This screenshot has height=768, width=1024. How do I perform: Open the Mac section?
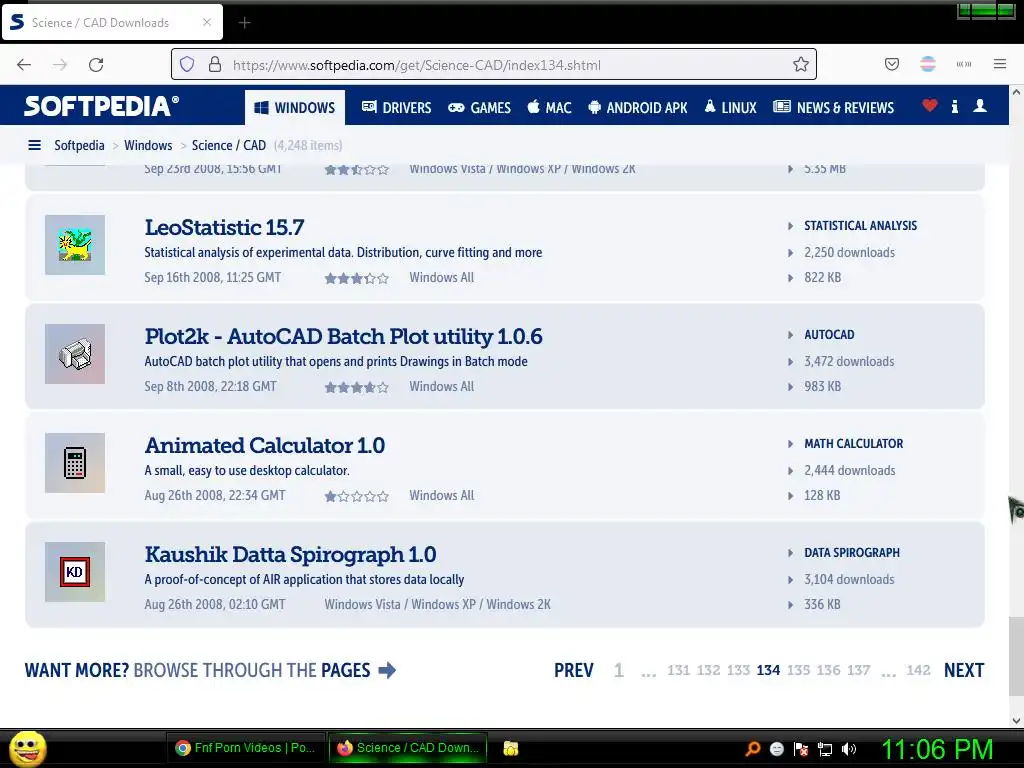[549, 108]
